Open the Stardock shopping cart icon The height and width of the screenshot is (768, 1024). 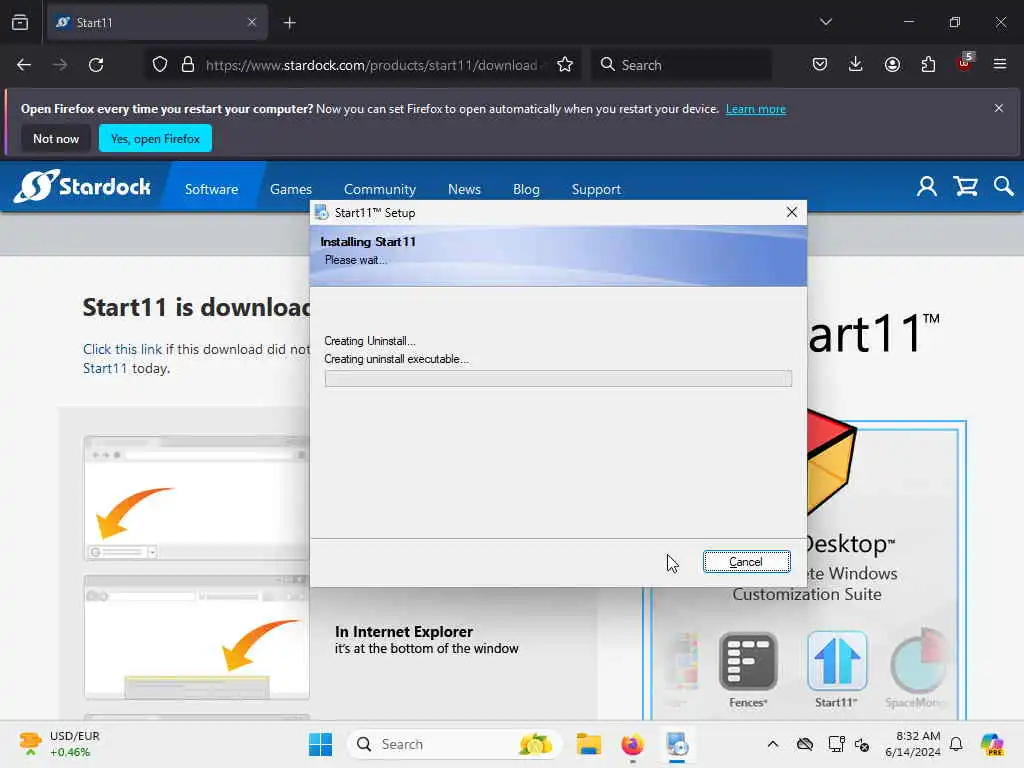[965, 187]
